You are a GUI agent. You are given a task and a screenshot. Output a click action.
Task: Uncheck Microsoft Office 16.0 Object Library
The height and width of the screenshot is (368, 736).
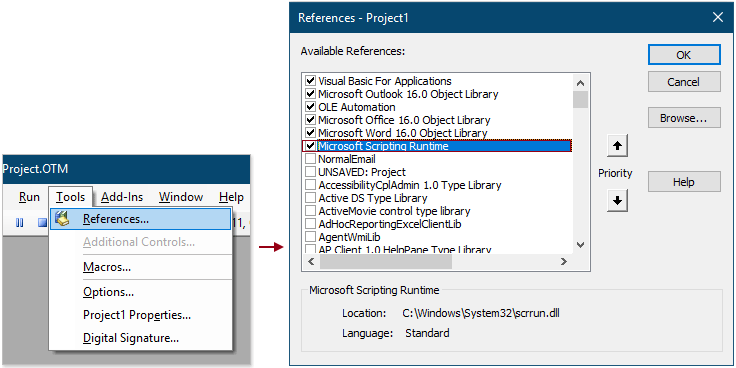[x=310, y=120]
